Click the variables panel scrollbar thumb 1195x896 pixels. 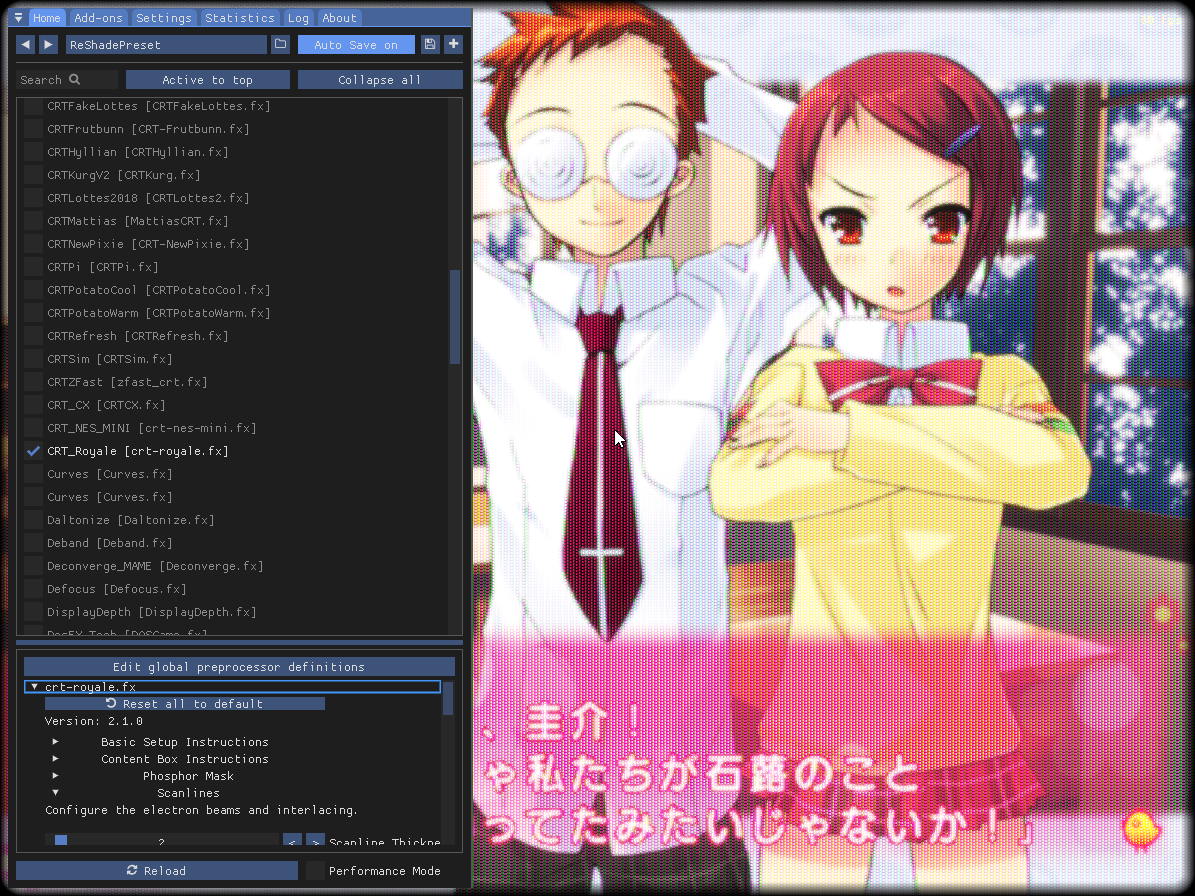pos(448,698)
